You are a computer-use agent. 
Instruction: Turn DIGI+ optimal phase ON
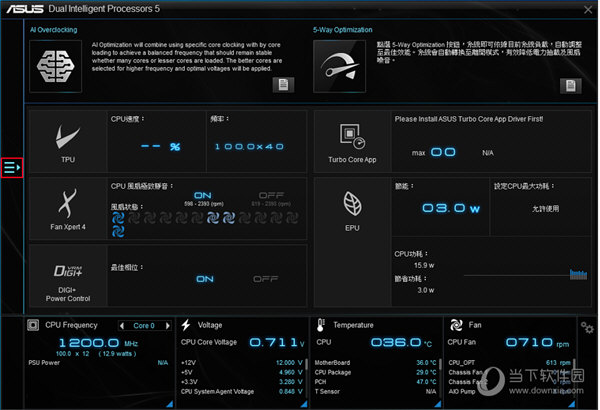point(205,279)
